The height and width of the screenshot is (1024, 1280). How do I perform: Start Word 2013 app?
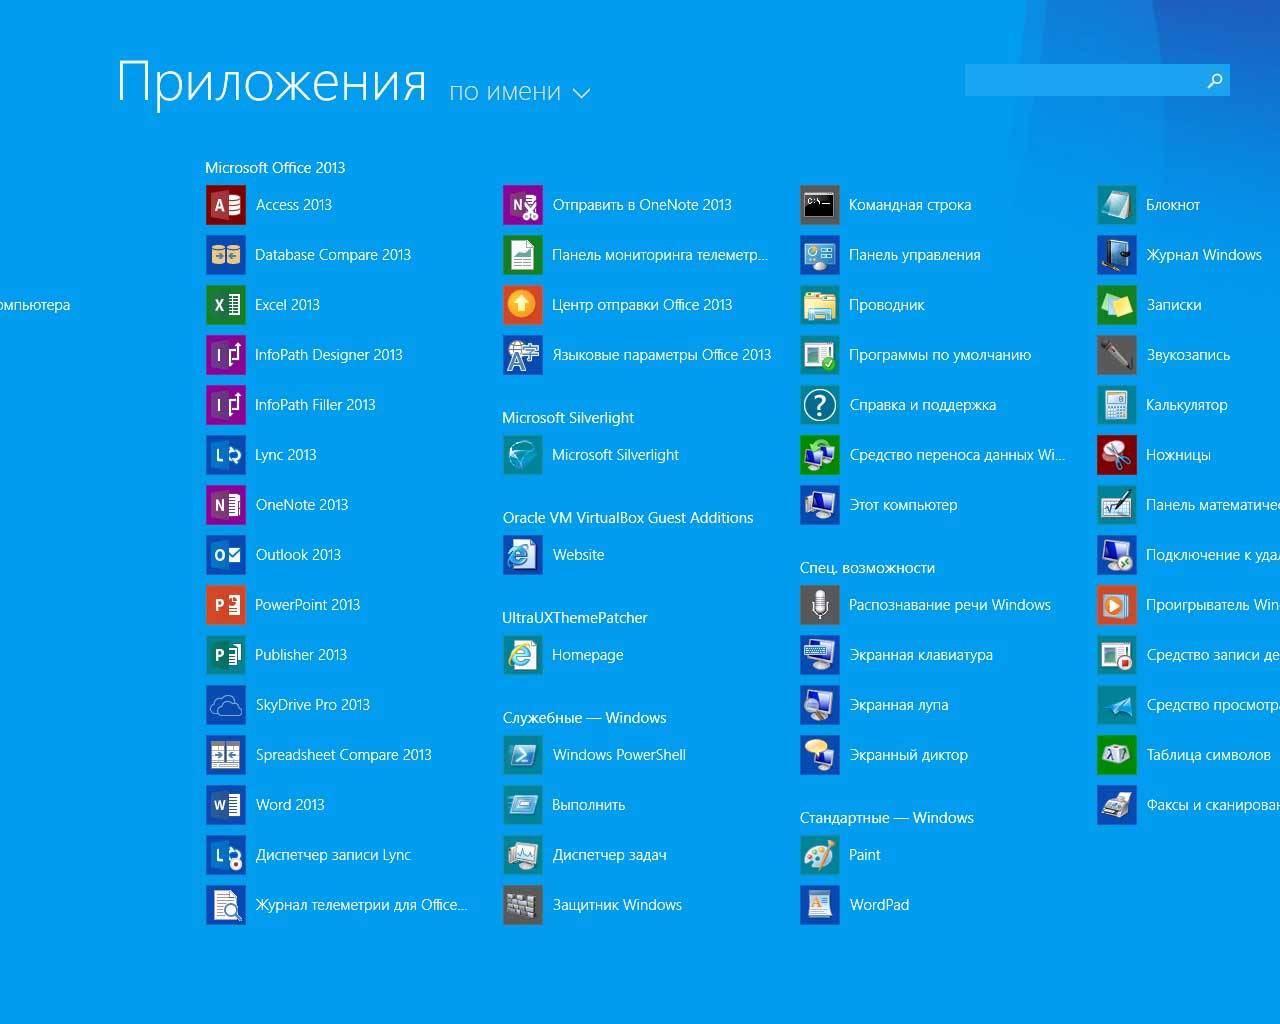pos(226,805)
